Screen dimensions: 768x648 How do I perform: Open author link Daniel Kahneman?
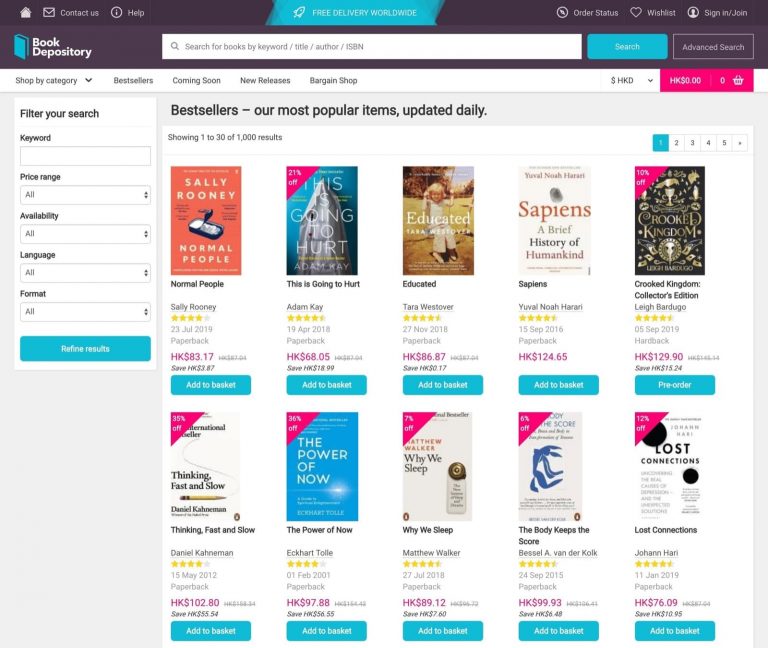coord(202,553)
